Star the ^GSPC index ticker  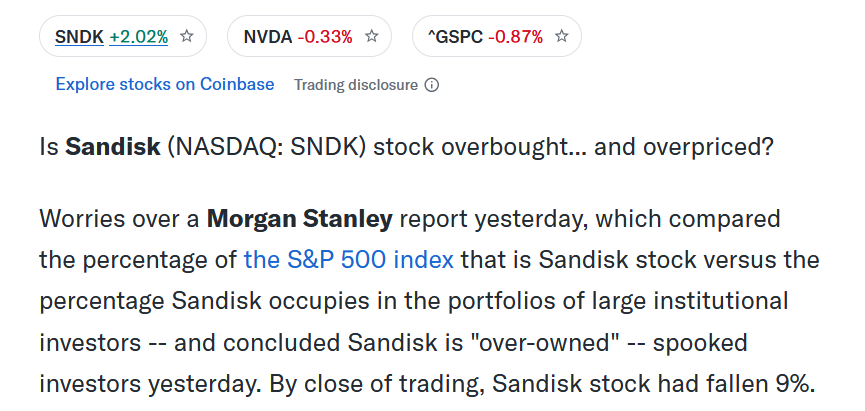[x=562, y=36]
